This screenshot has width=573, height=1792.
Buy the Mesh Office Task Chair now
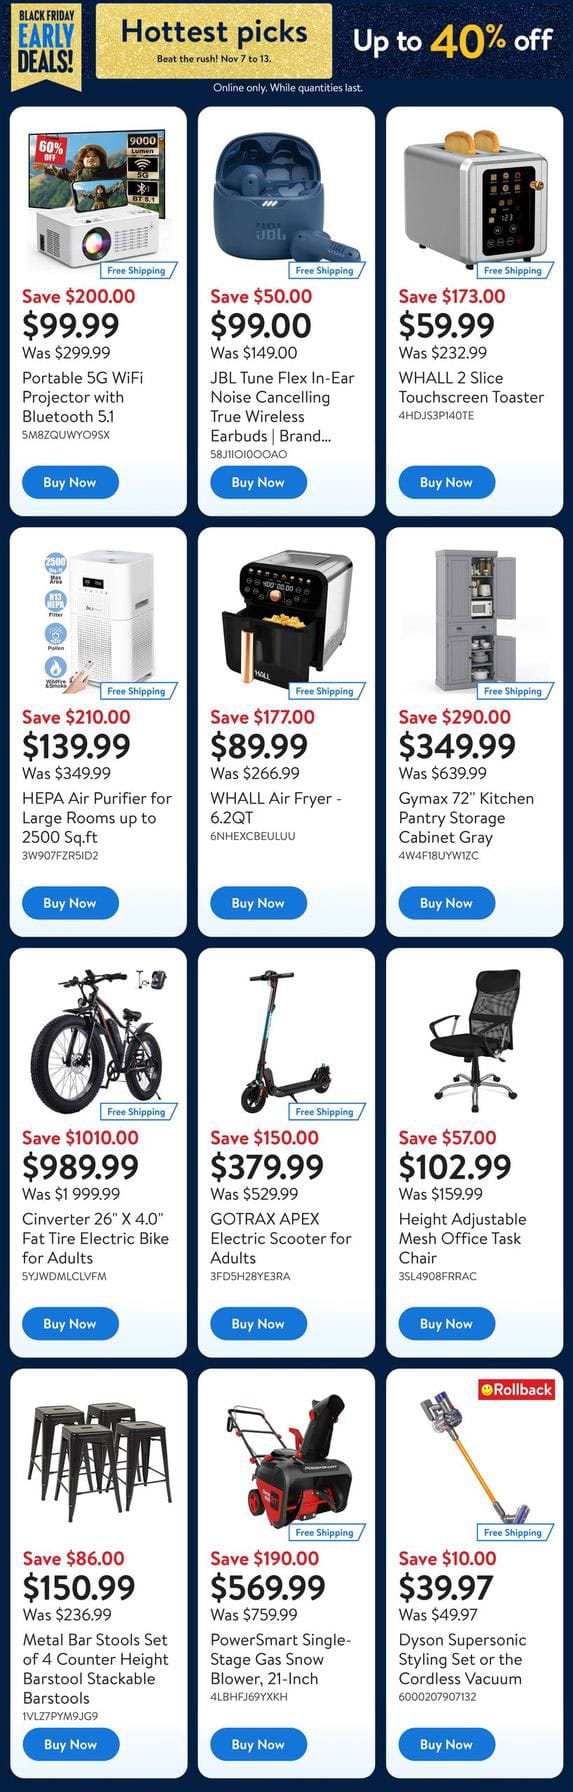tap(446, 1324)
